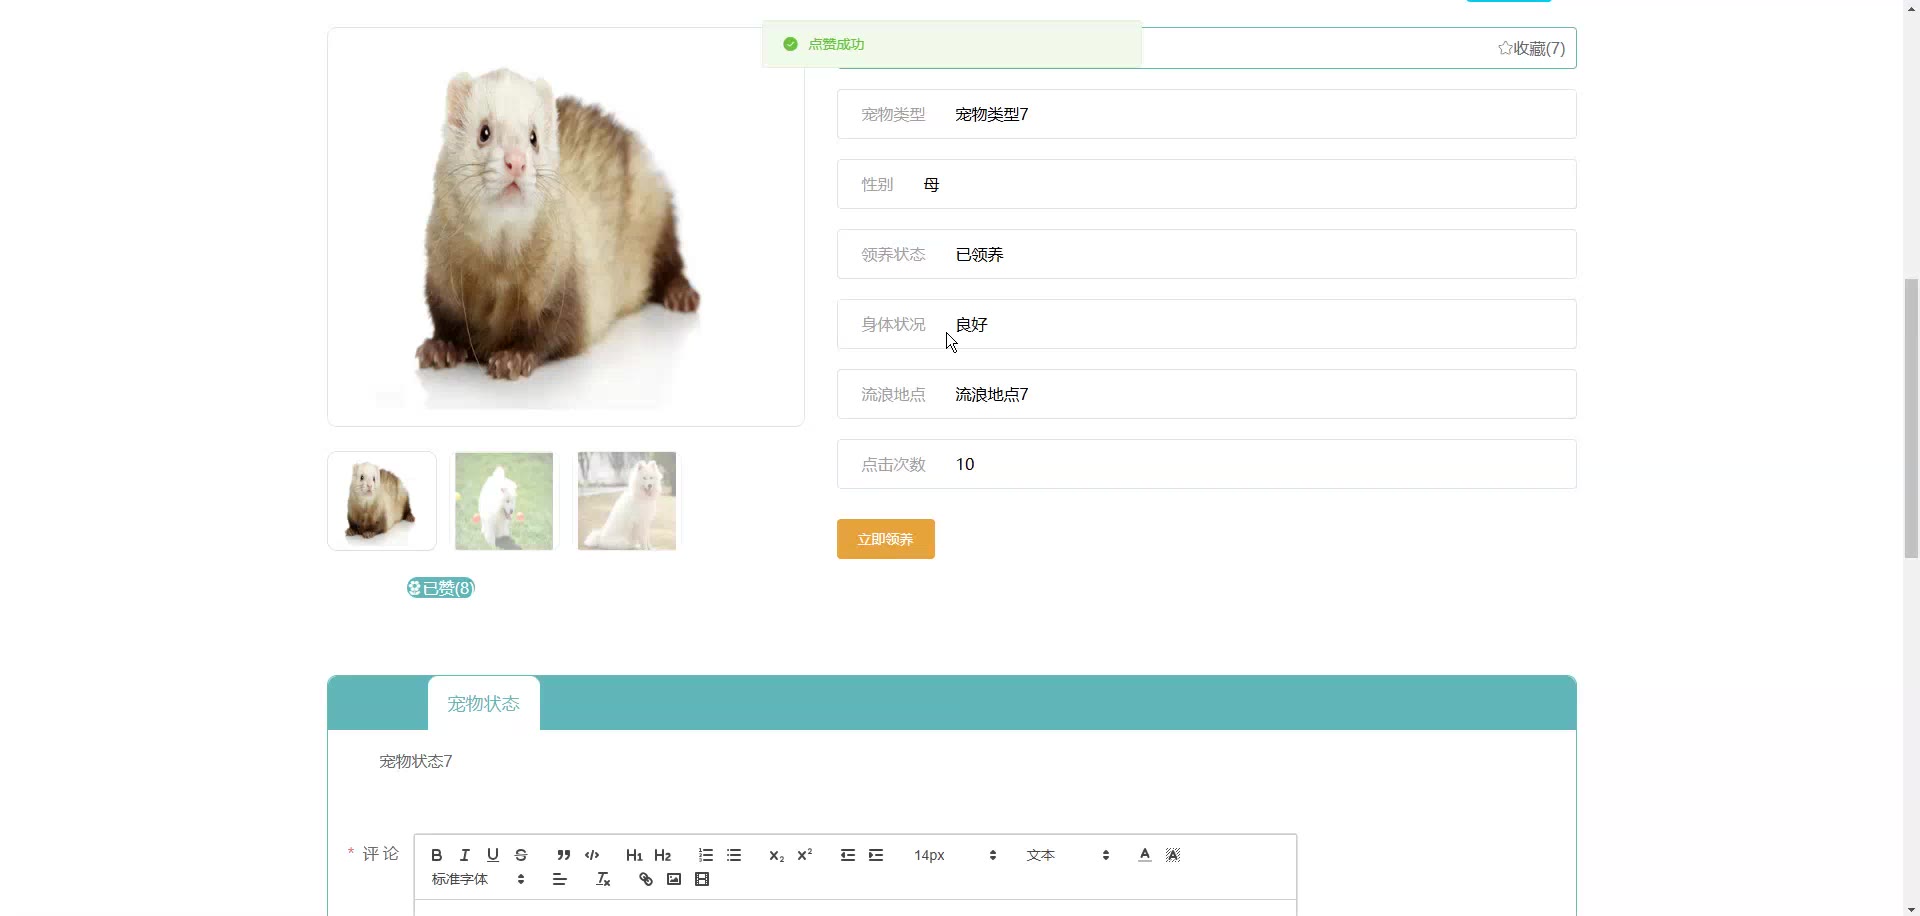Open the text alignment options
Image resolution: width=1920 pixels, height=916 pixels.
click(x=560, y=880)
